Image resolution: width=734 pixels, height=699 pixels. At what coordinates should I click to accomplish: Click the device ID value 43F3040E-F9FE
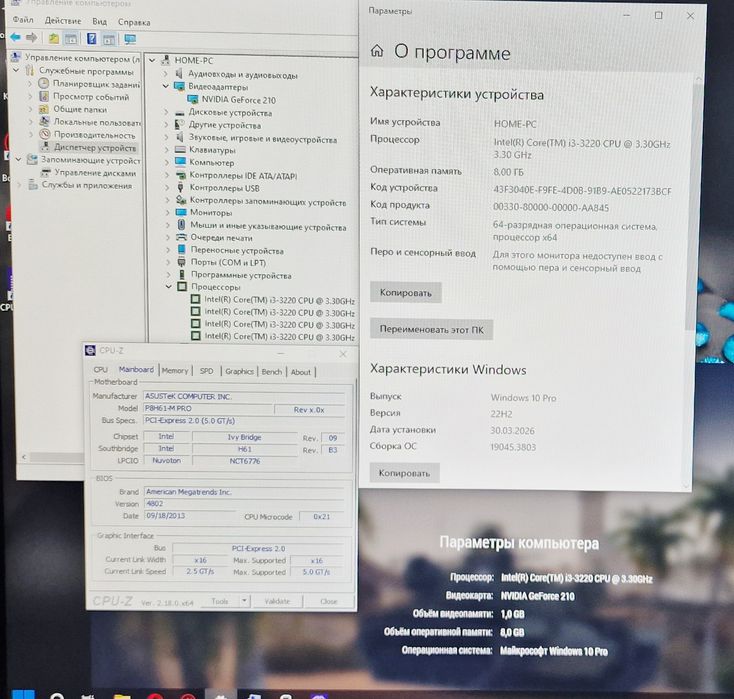[x=582, y=191]
